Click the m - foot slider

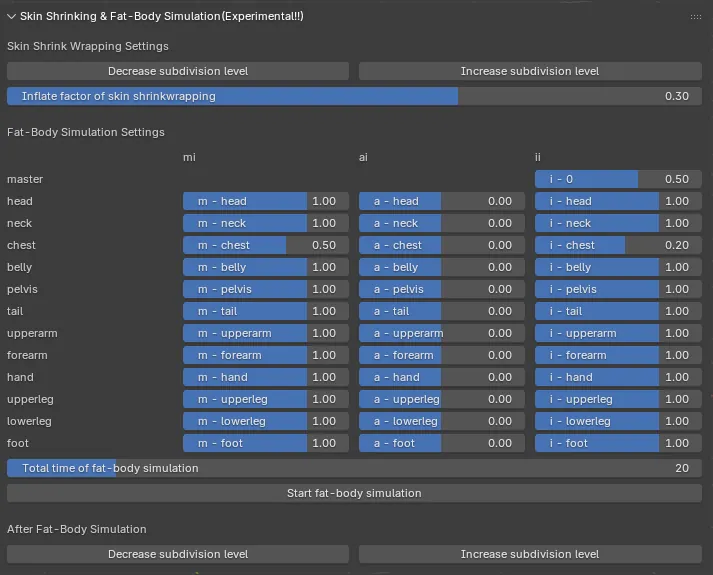[x=266, y=443]
